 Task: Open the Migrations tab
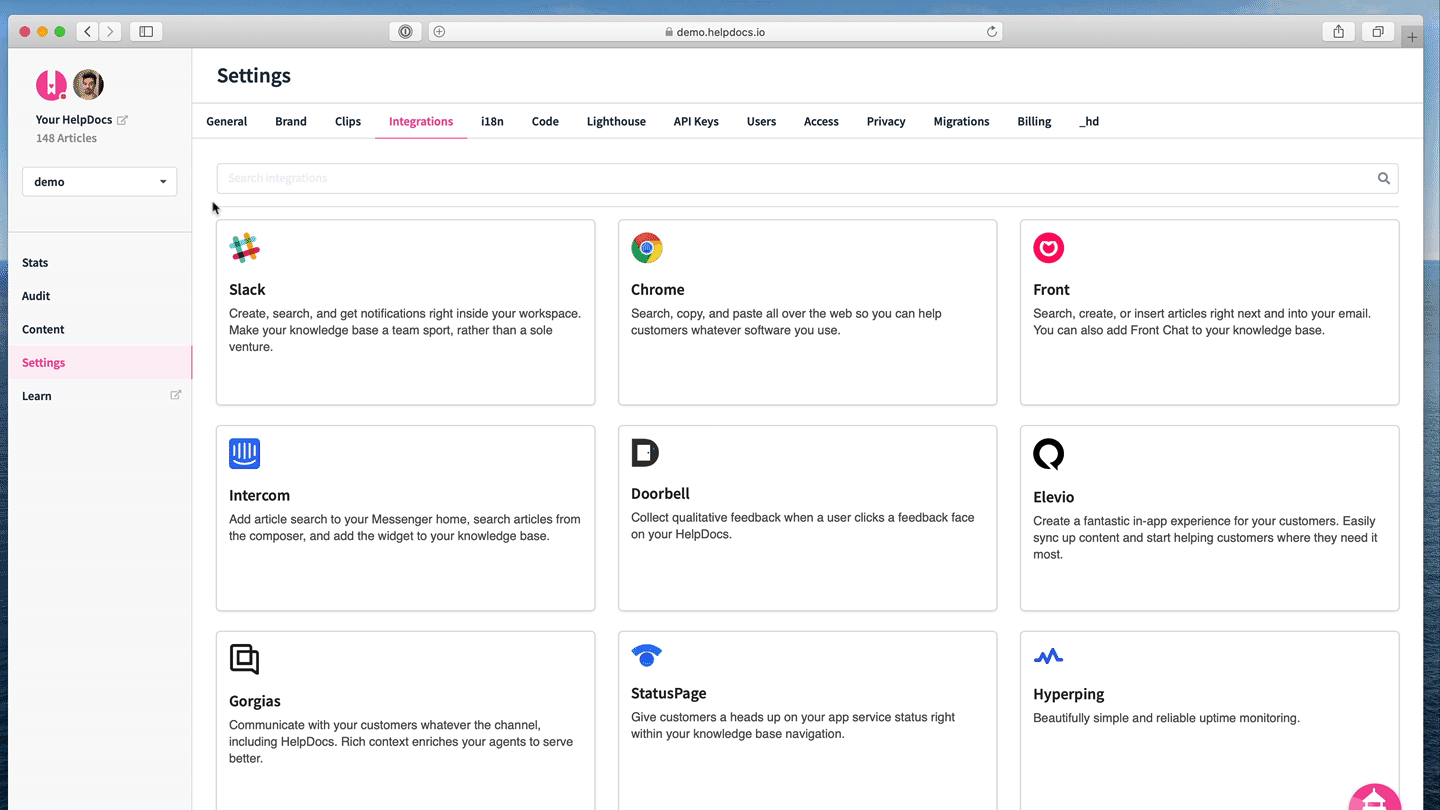961,121
